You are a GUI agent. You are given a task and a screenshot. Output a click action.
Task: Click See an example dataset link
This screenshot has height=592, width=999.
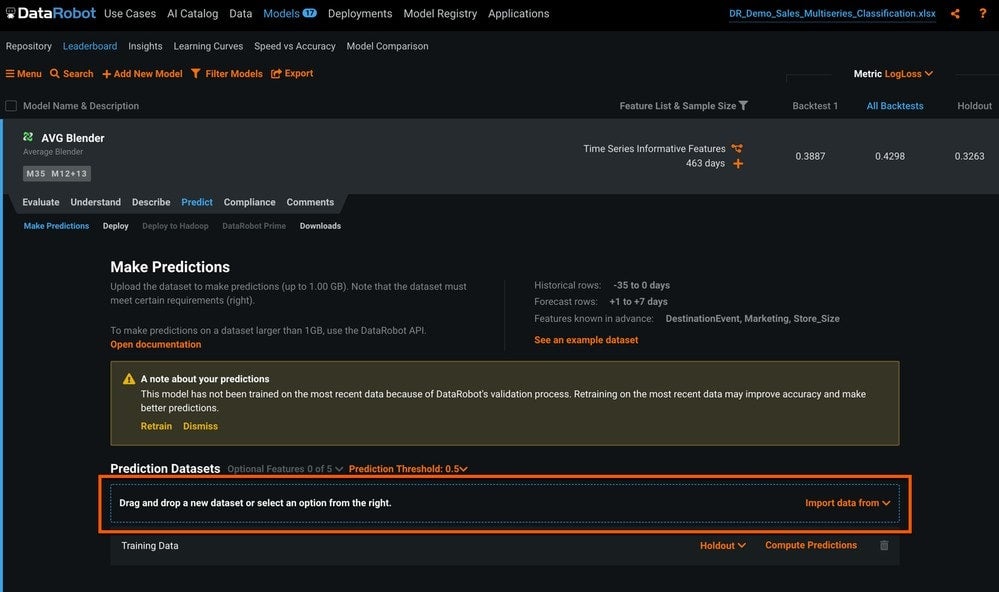click(x=586, y=340)
